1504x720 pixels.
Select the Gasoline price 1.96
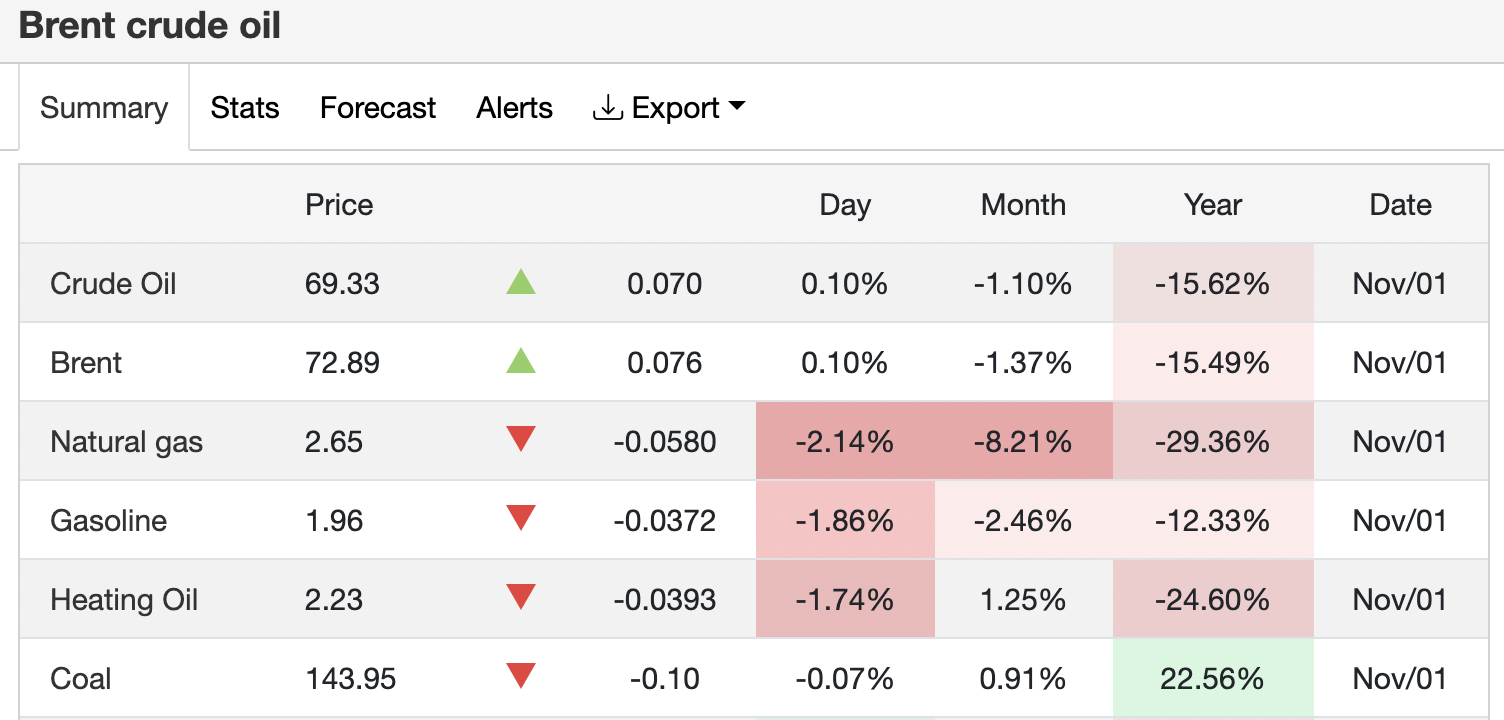pos(334,521)
